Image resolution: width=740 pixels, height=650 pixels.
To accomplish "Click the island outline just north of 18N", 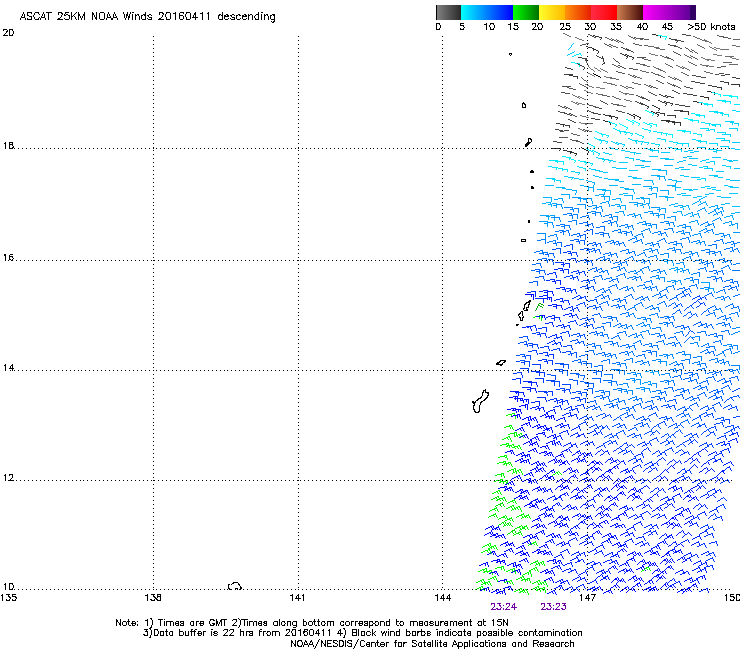I will (529, 142).
